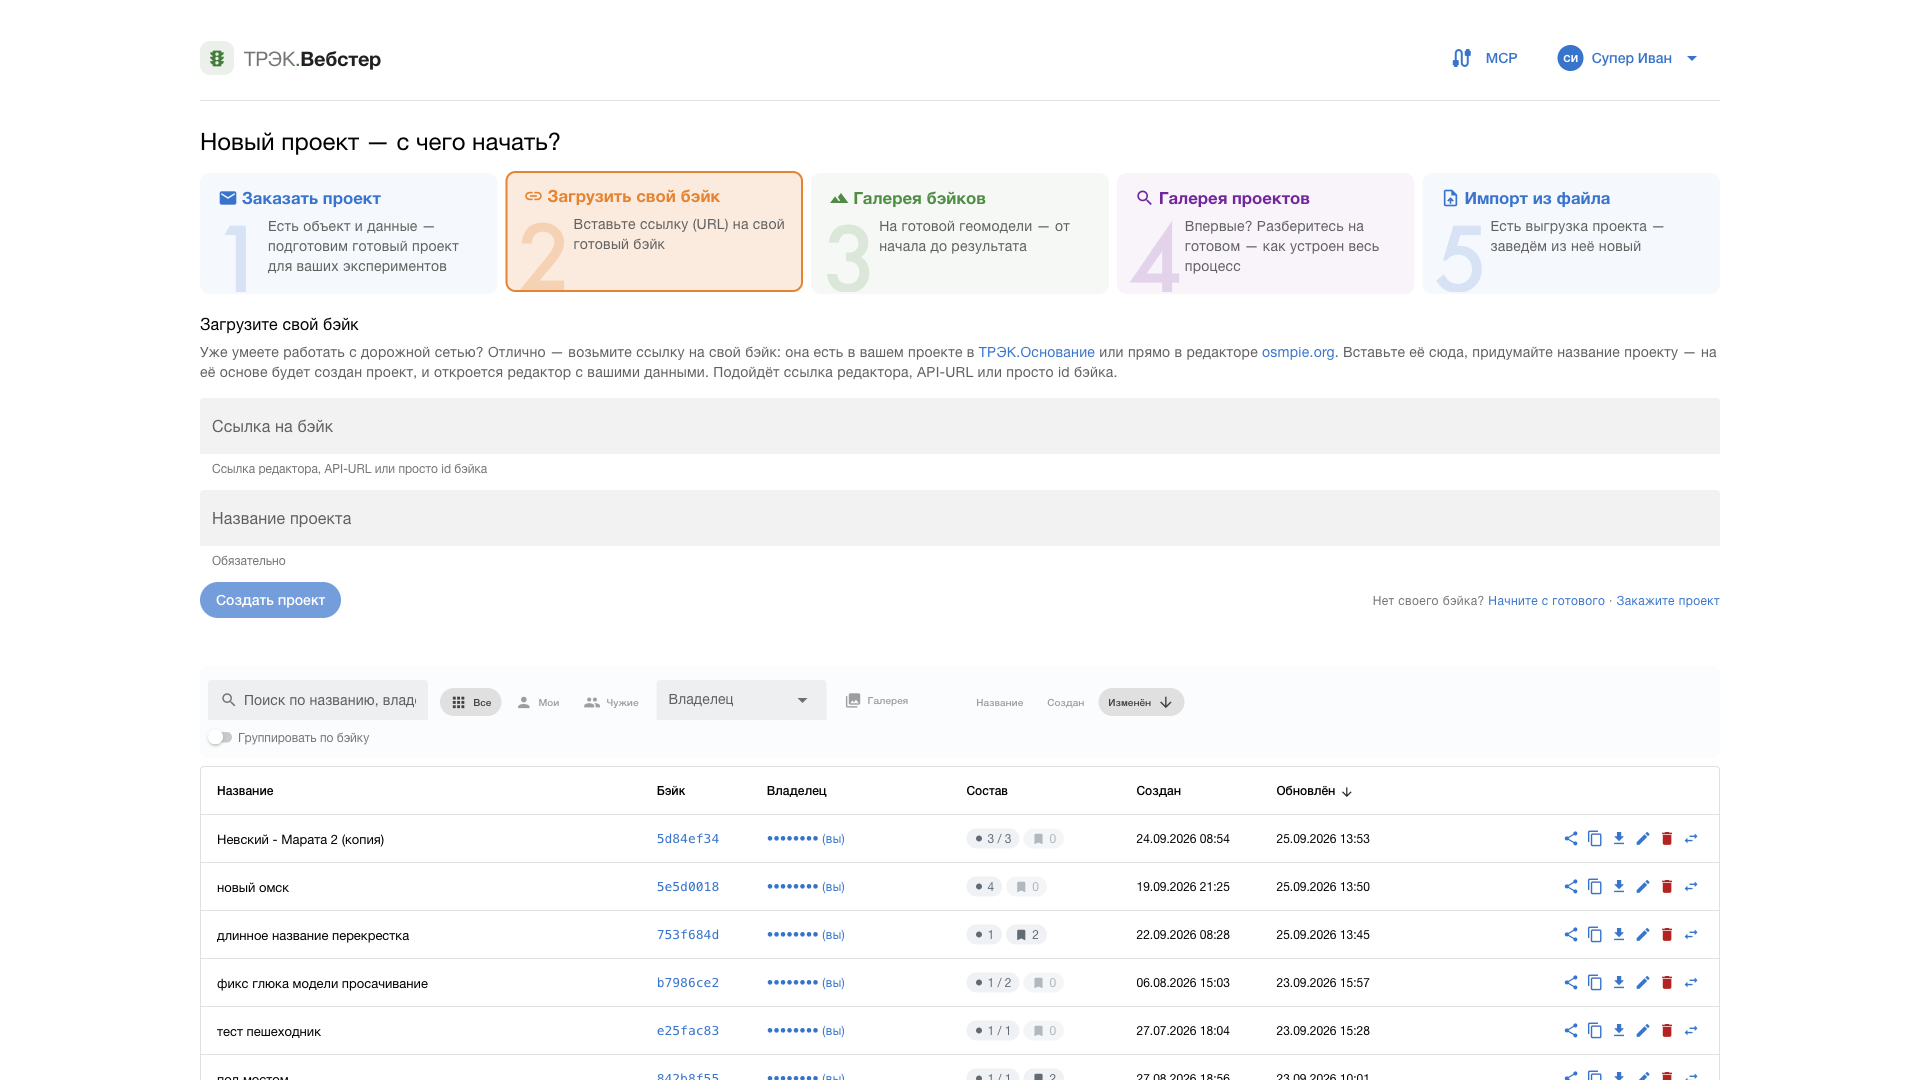Open the MCP icon in header
The width and height of the screenshot is (1920, 1080).
(1462, 58)
